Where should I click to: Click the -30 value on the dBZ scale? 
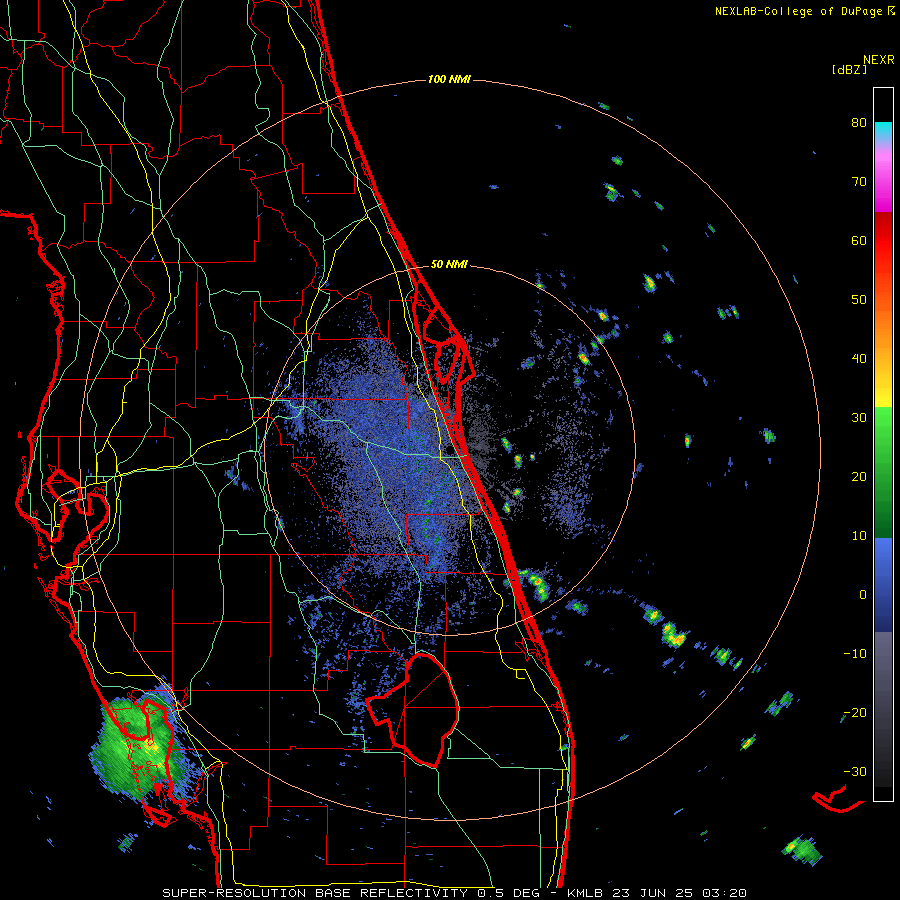pyautogui.click(x=855, y=772)
